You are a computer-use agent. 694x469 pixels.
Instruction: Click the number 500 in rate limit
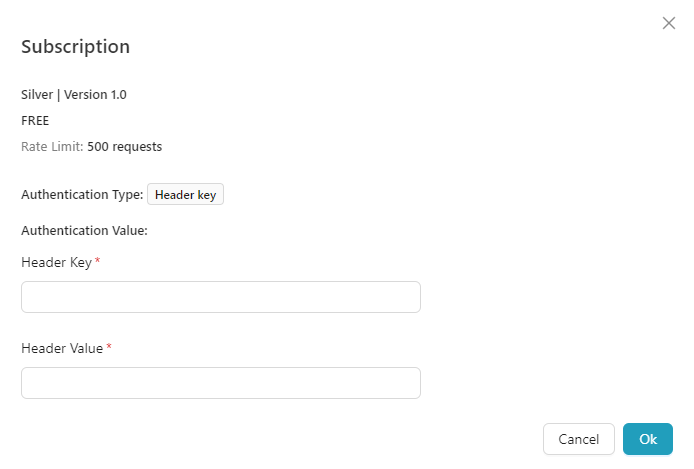pyautogui.click(x=98, y=147)
